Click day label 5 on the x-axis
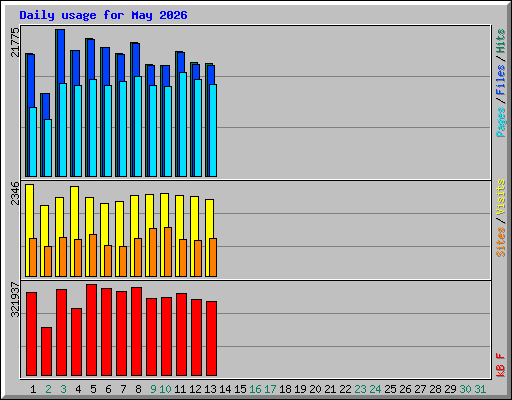Viewport: 512px width, 400px height. (93, 389)
